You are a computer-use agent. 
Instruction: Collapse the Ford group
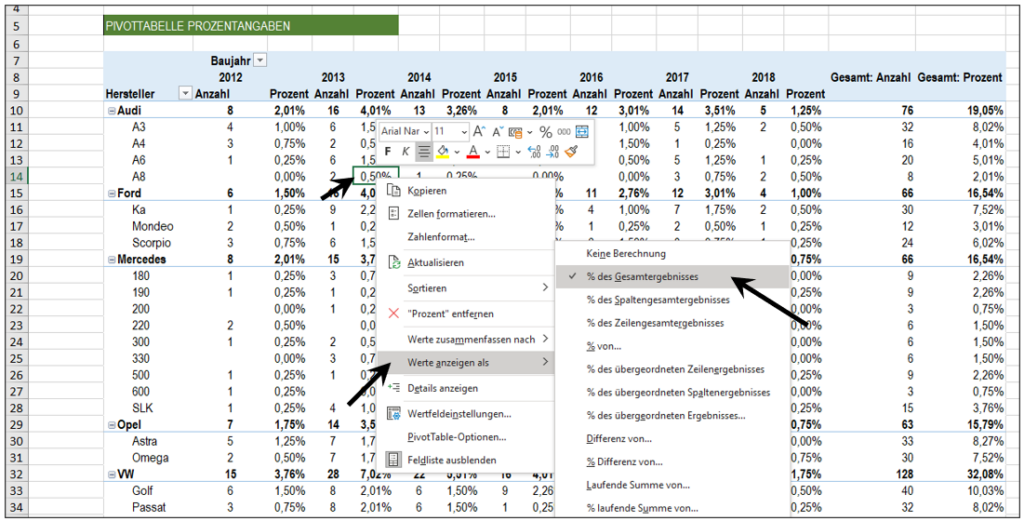[112, 193]
